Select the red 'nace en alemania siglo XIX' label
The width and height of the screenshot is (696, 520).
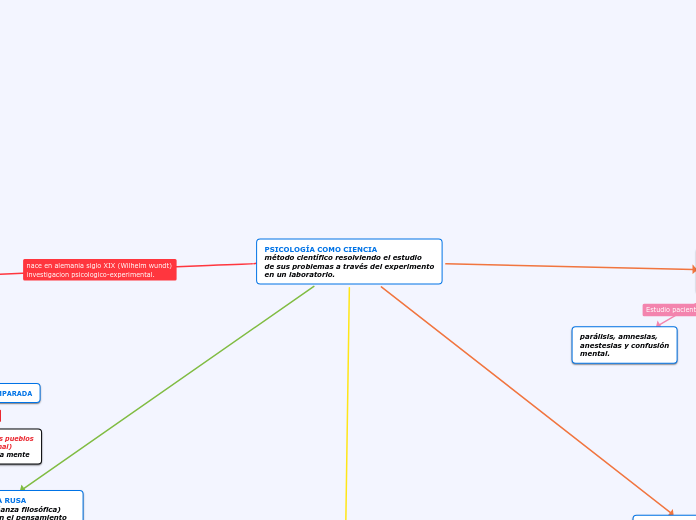pos(99,270)
